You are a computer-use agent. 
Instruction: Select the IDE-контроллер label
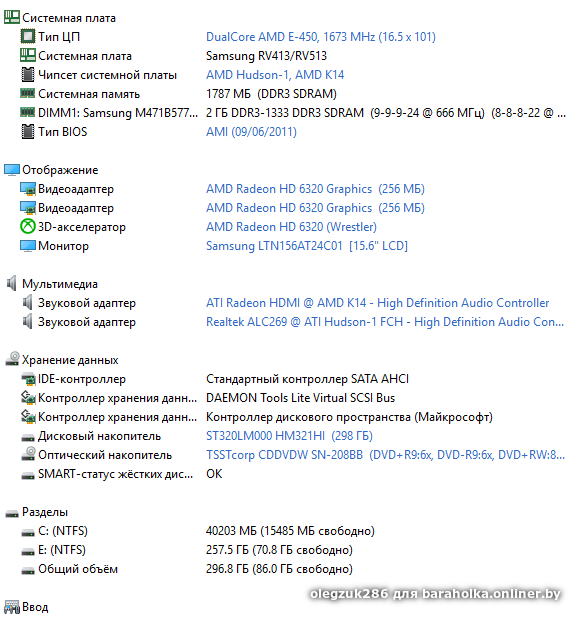82,379
